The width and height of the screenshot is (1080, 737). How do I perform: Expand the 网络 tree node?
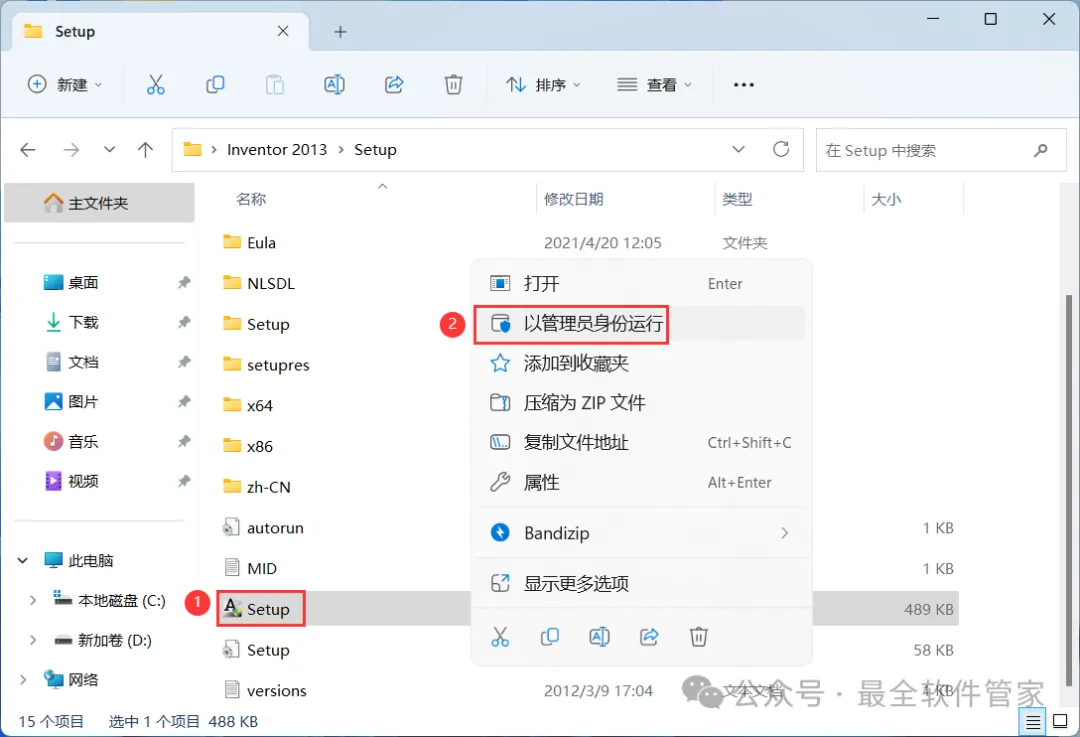coord(23,680)
